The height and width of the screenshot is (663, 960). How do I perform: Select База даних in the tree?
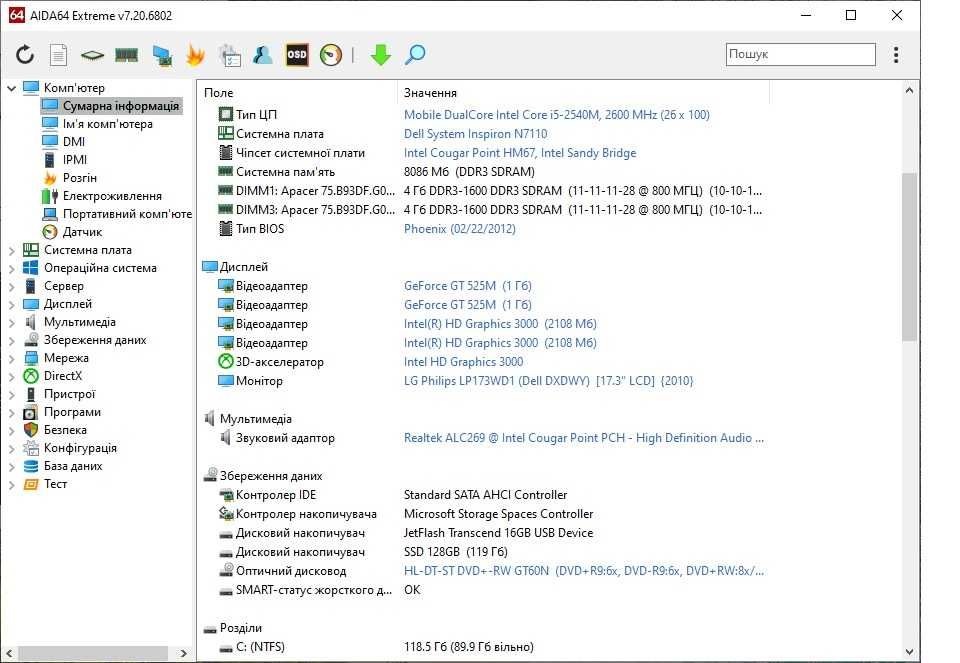[x=73, y=466]
